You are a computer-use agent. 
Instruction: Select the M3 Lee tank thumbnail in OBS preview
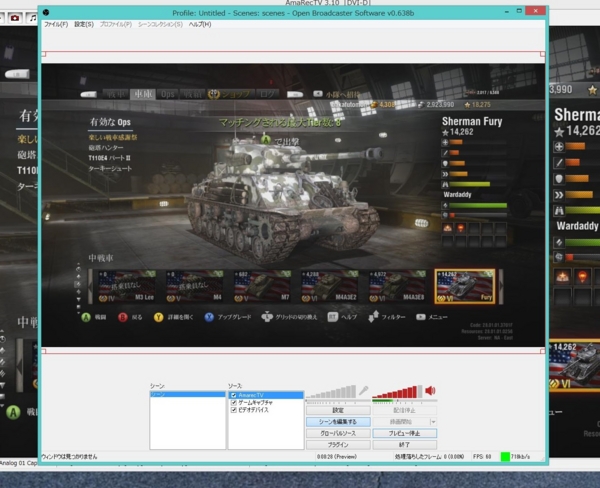click(126, 286)
